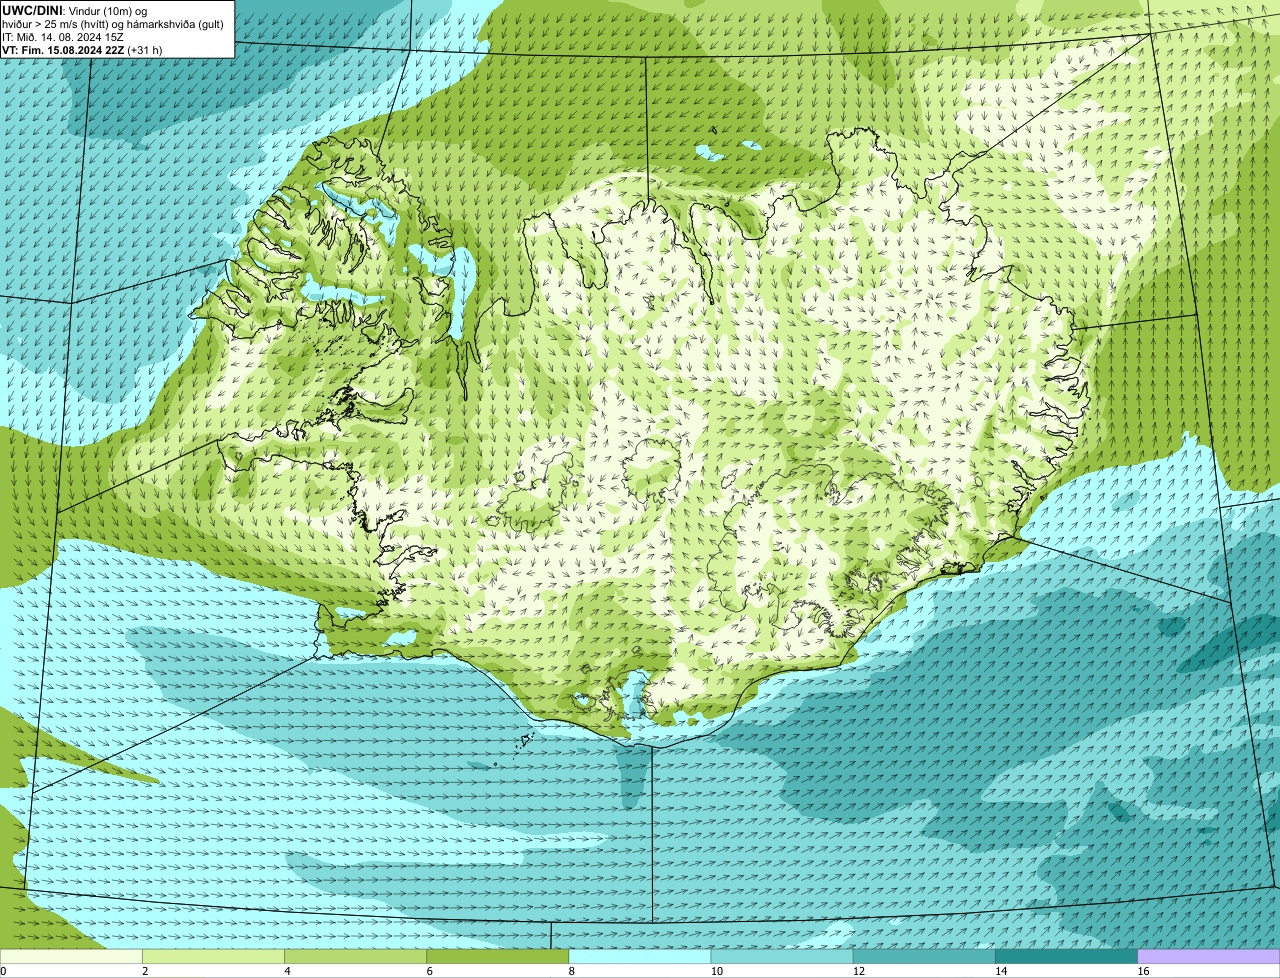Click the "IT: Mið. 14. 08. 2024 15Z" line

pyautogui.click(x=63, y=38)
